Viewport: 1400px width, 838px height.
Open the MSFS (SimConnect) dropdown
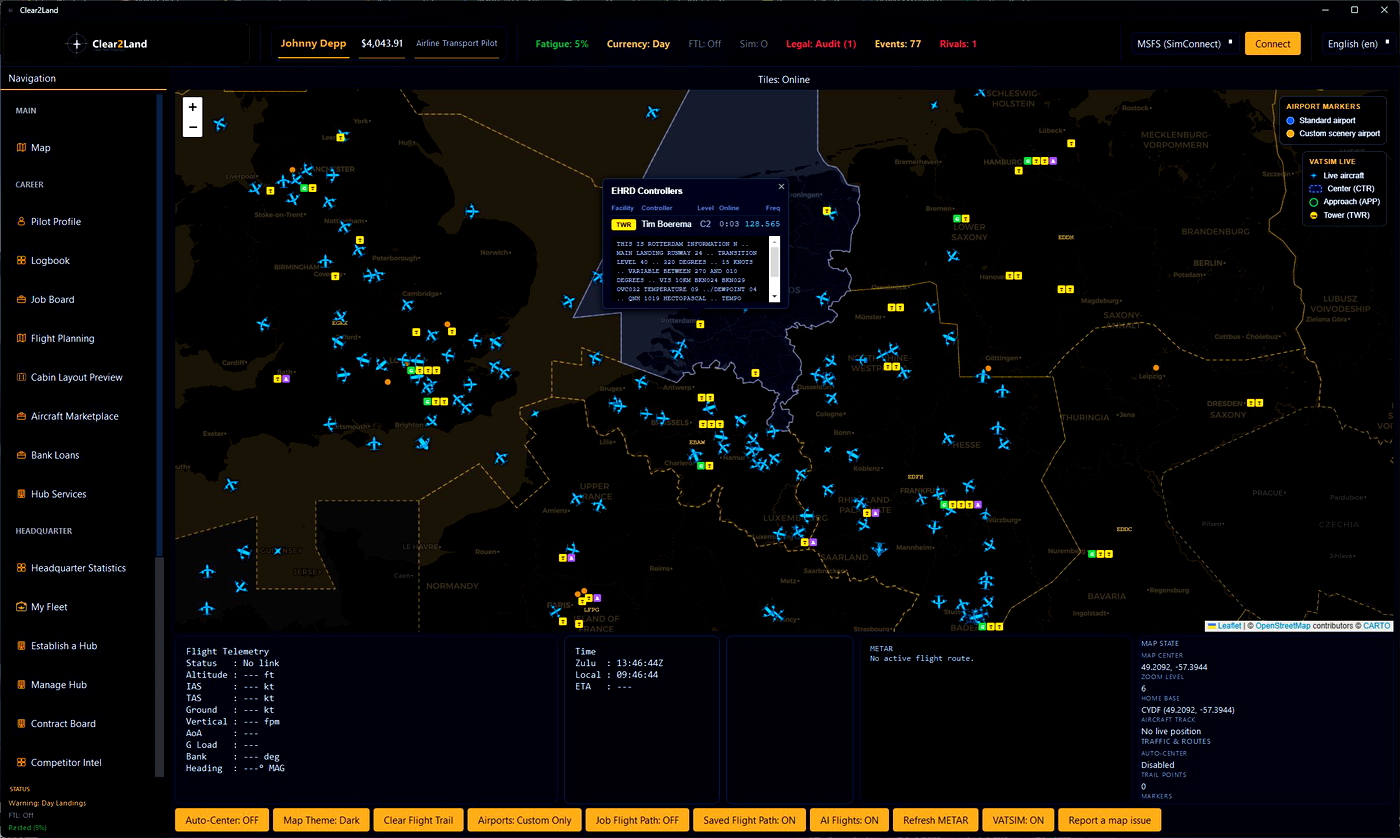(x=1184, y=44)
